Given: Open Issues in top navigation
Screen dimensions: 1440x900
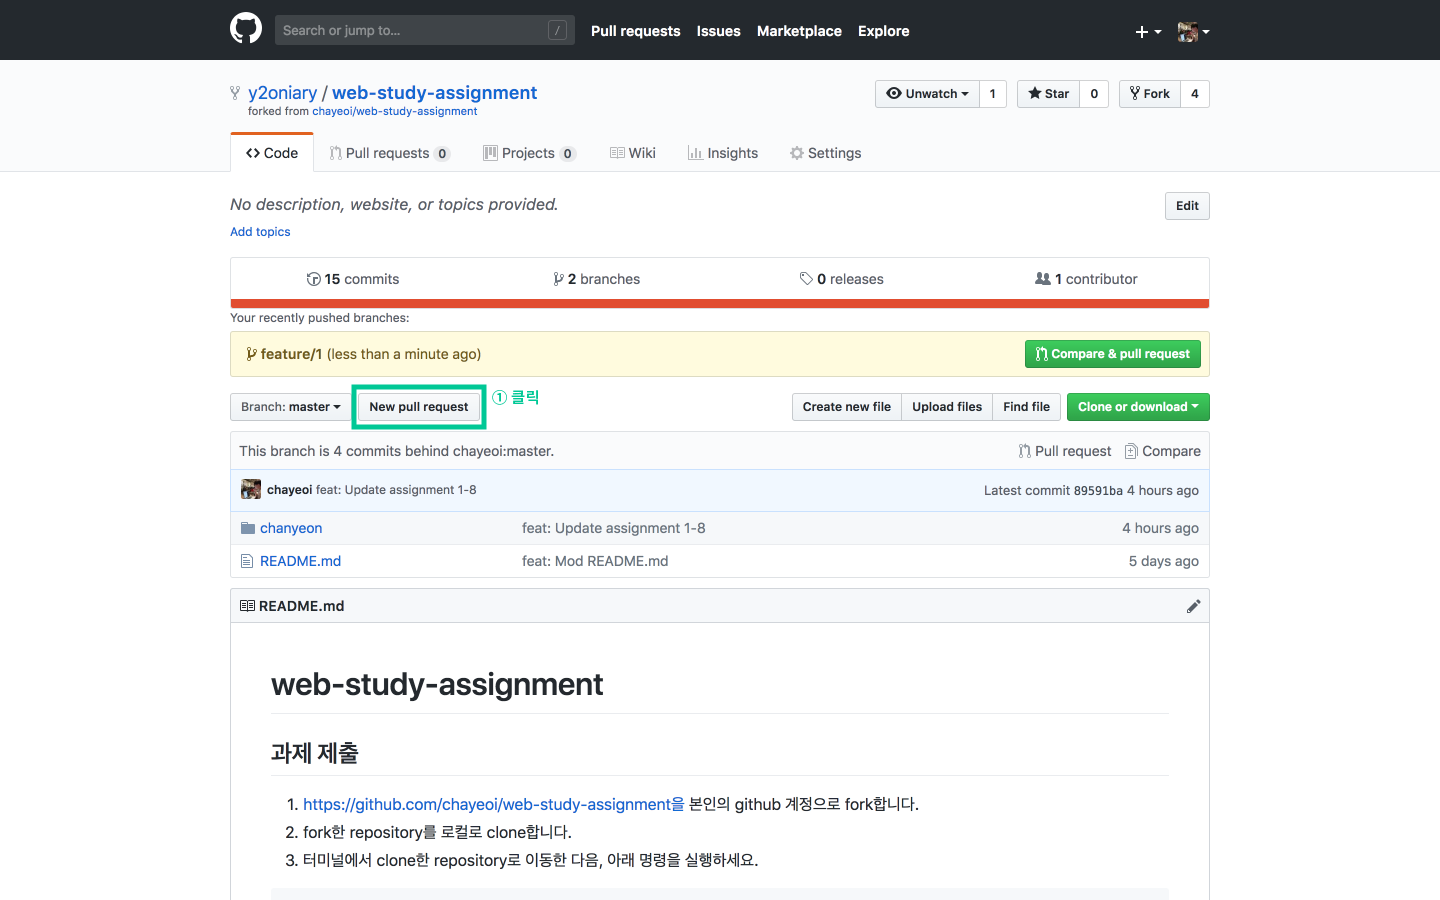Looking at the screenshot, I should 718,31.
